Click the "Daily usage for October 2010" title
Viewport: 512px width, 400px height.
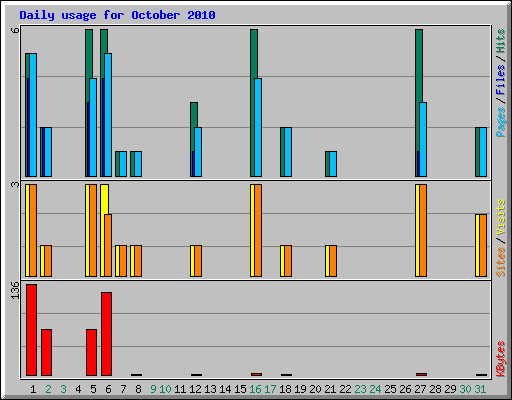[x=117, y=15]
